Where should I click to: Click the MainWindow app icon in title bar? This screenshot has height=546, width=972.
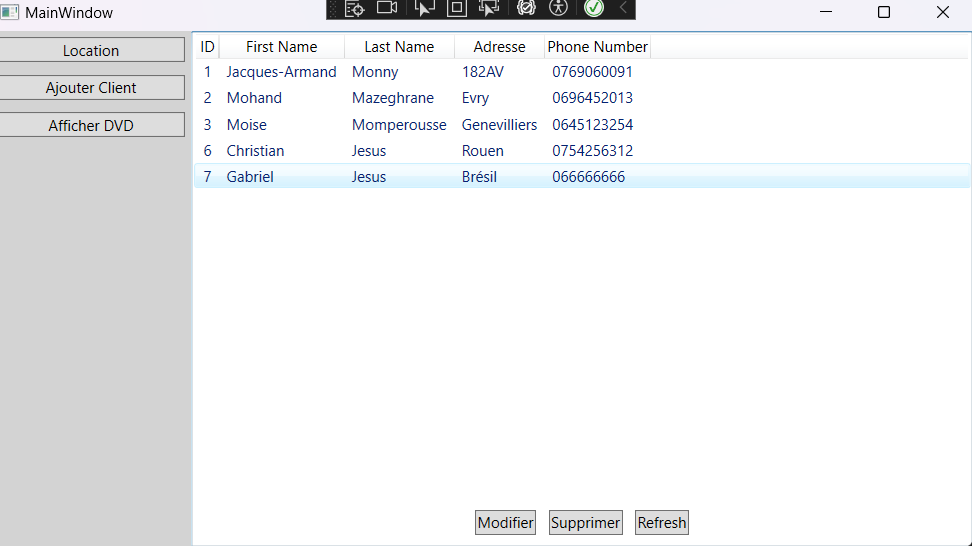11,13
